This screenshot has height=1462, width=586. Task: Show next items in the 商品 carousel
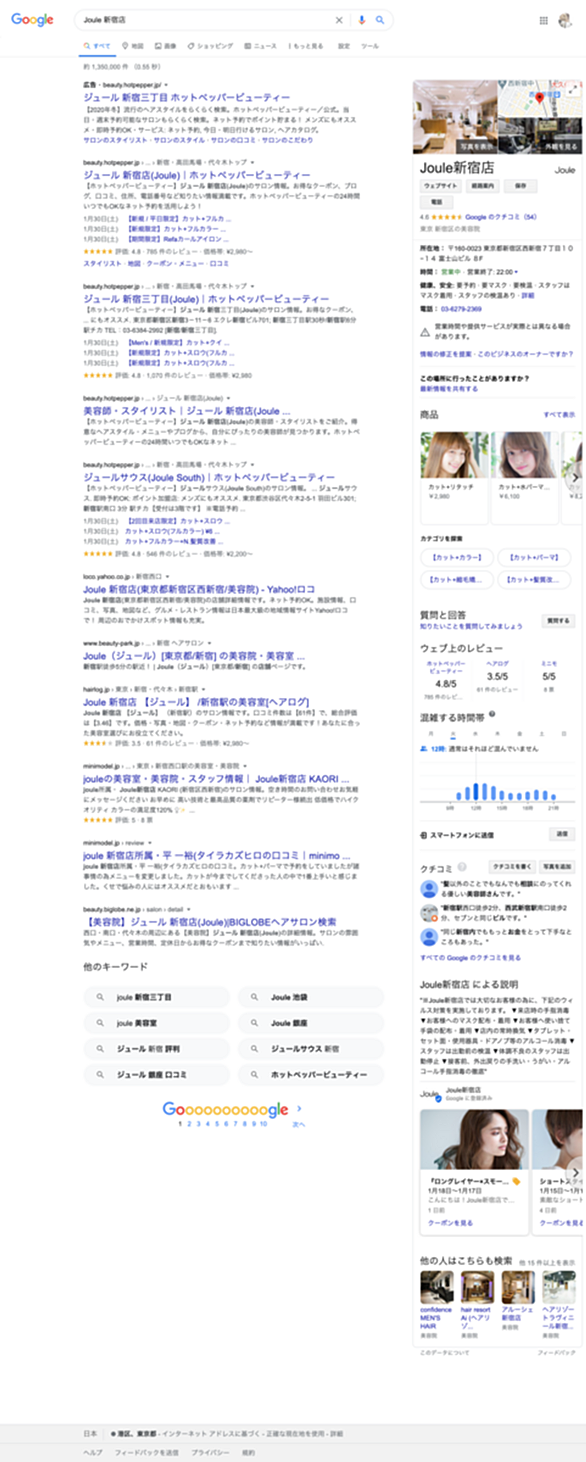pyautogui.click(x=576, y=479)
